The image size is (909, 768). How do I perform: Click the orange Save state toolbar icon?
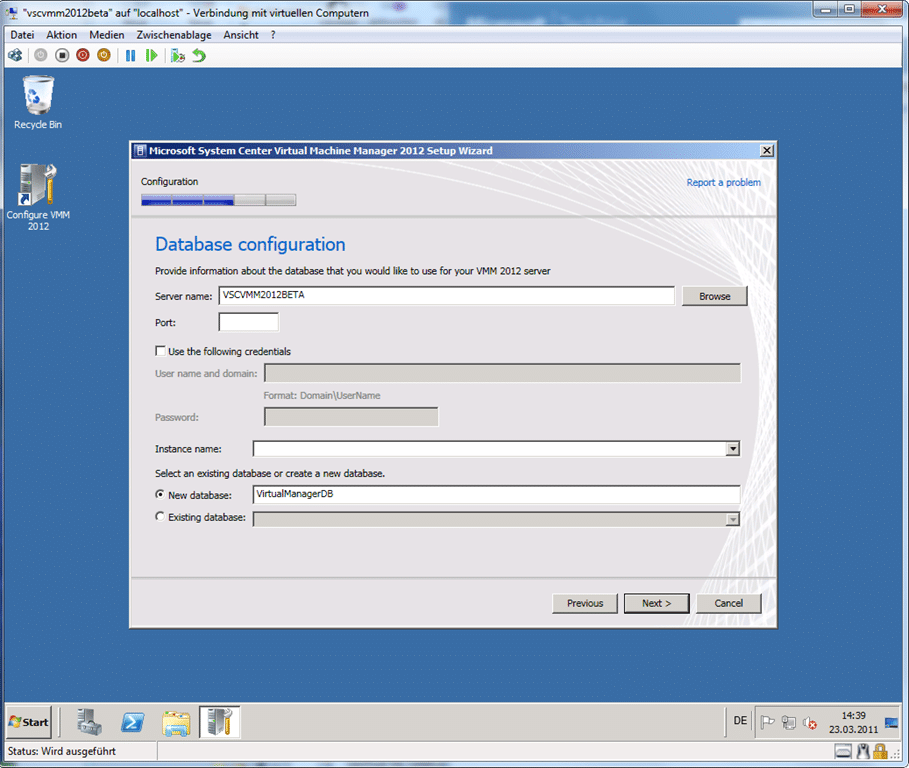[104, 56]
